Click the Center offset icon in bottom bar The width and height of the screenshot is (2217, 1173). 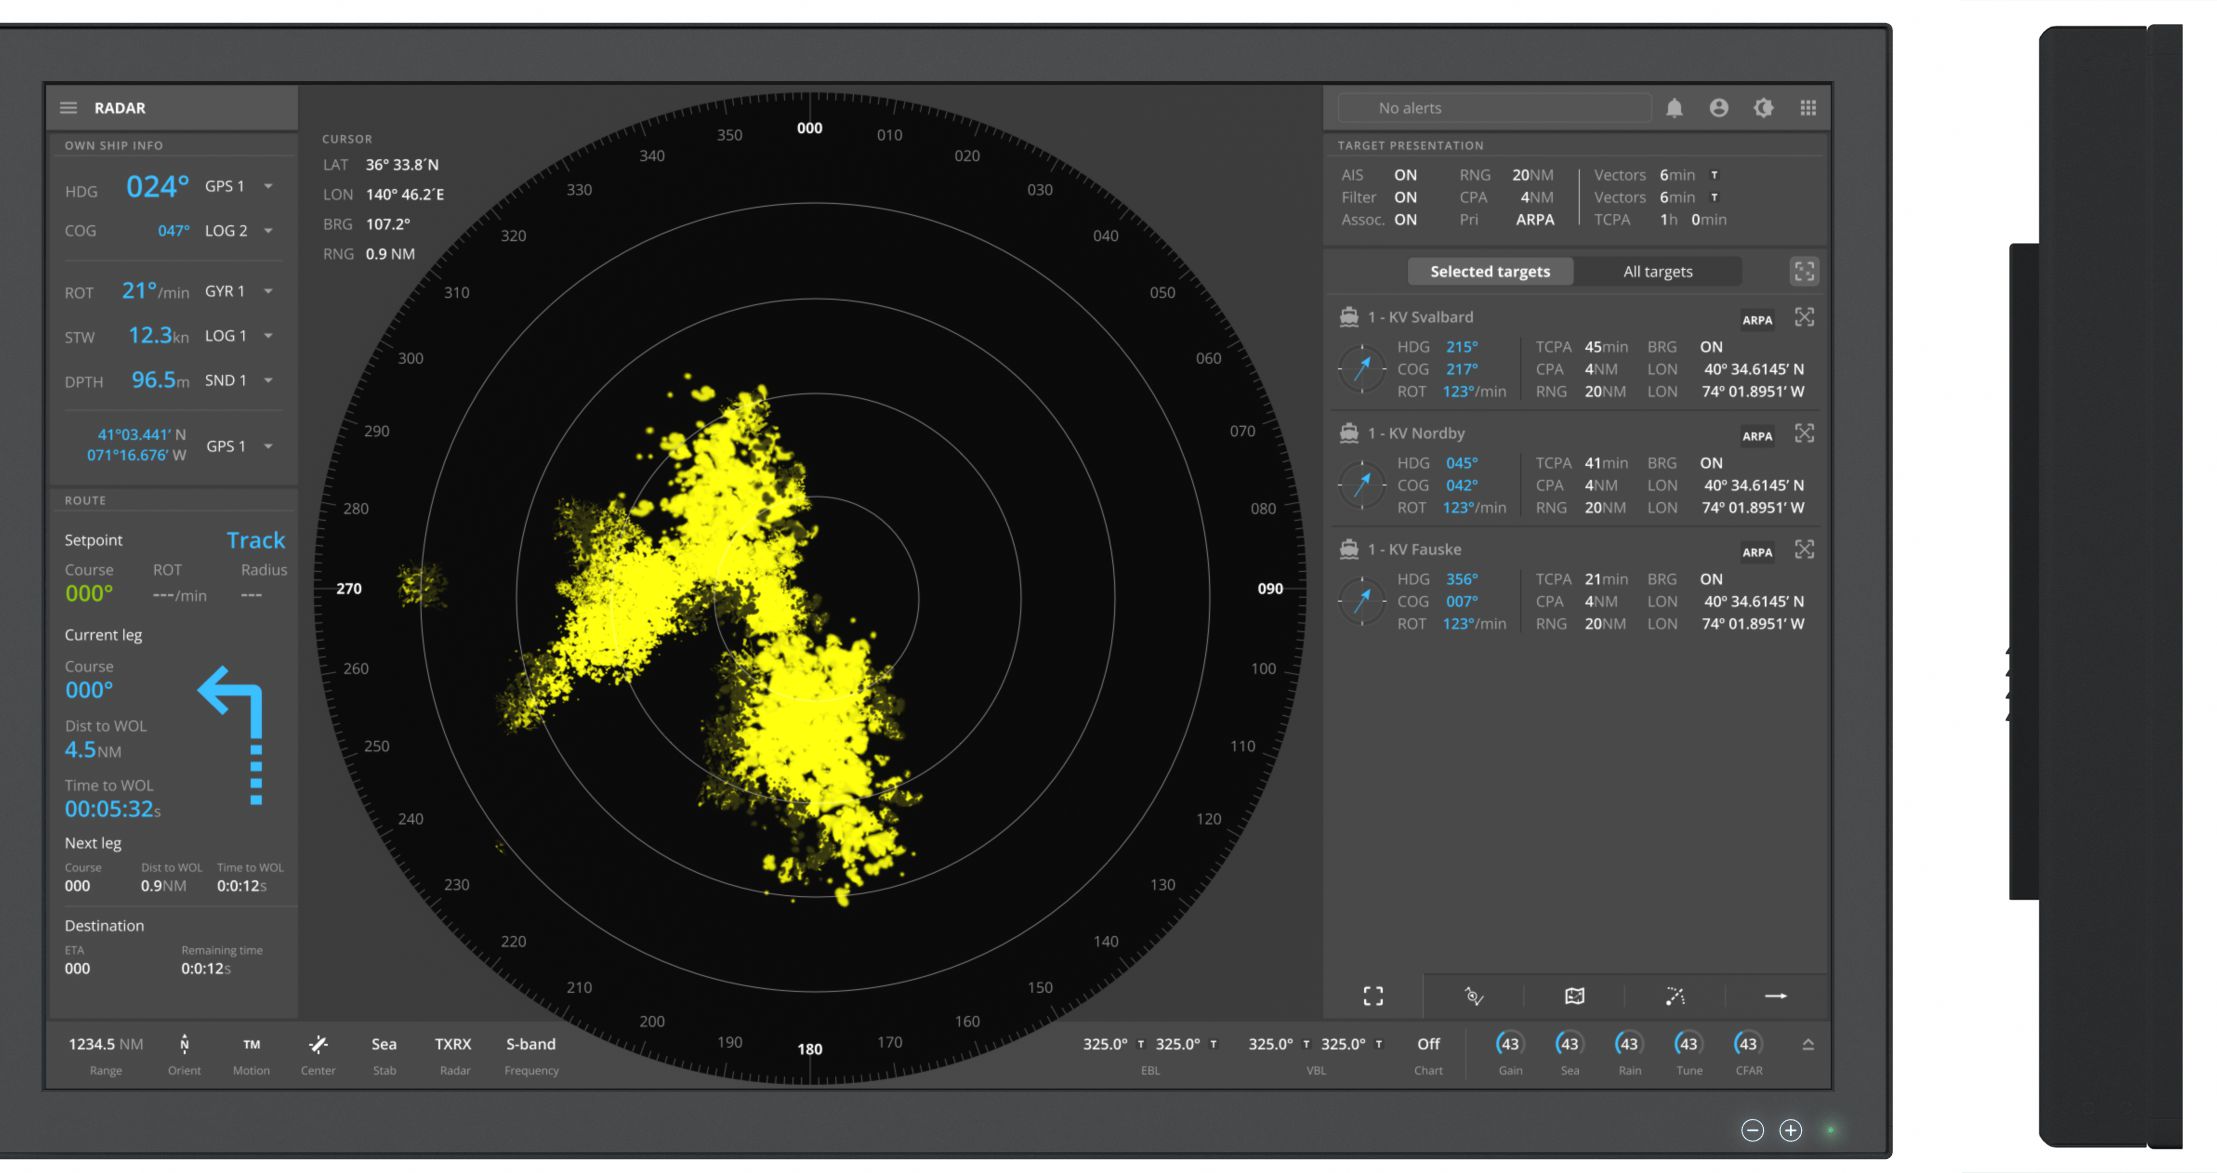[x=318, y=1044]
